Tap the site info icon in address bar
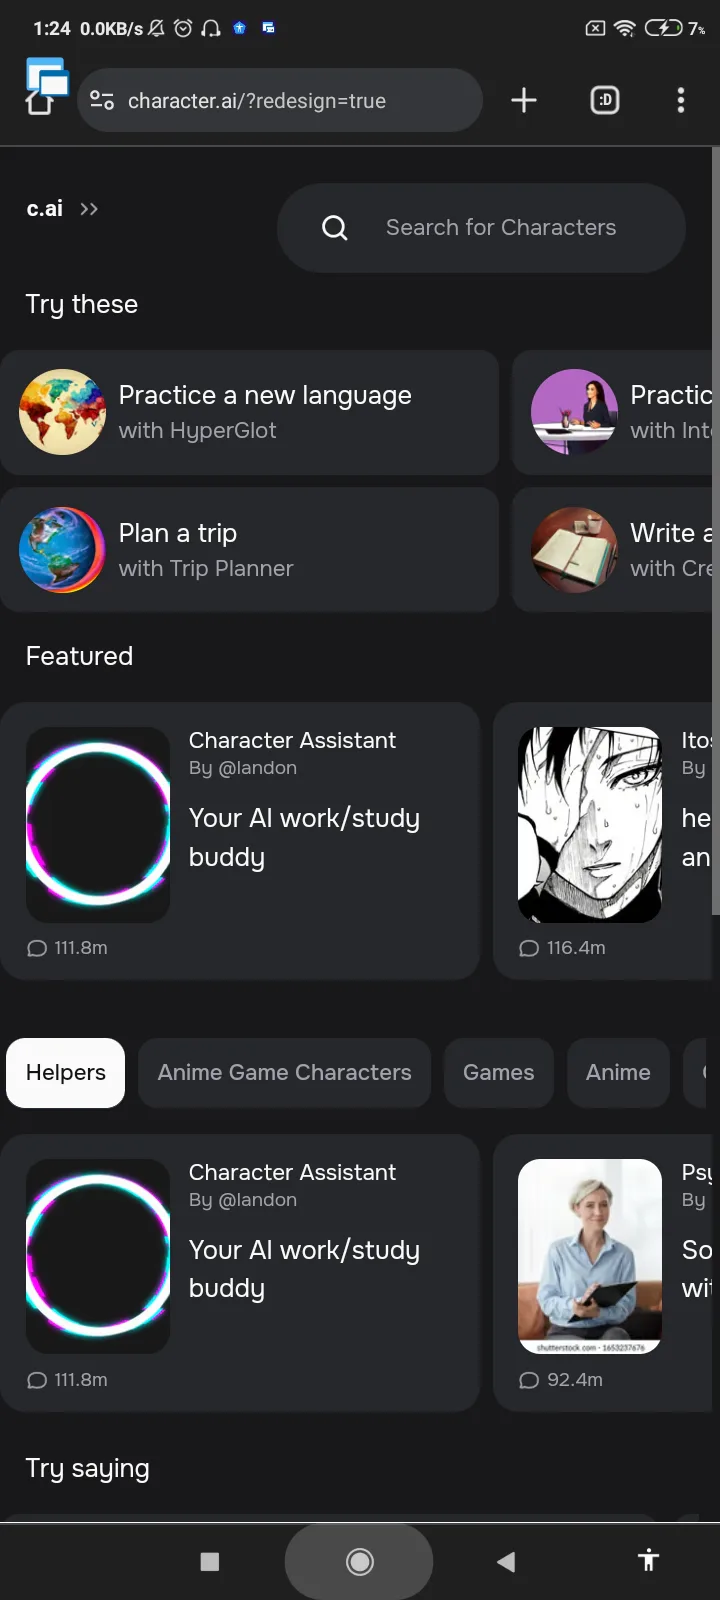The image size is (720, 1600). click(102, 100)
